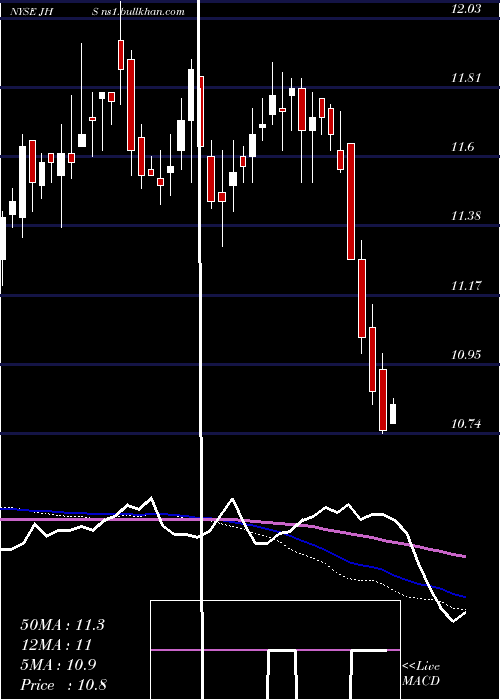Click the large red candle starting at 11.6
The height and width of the screenshot is (700, 500).
coord(351,201)
